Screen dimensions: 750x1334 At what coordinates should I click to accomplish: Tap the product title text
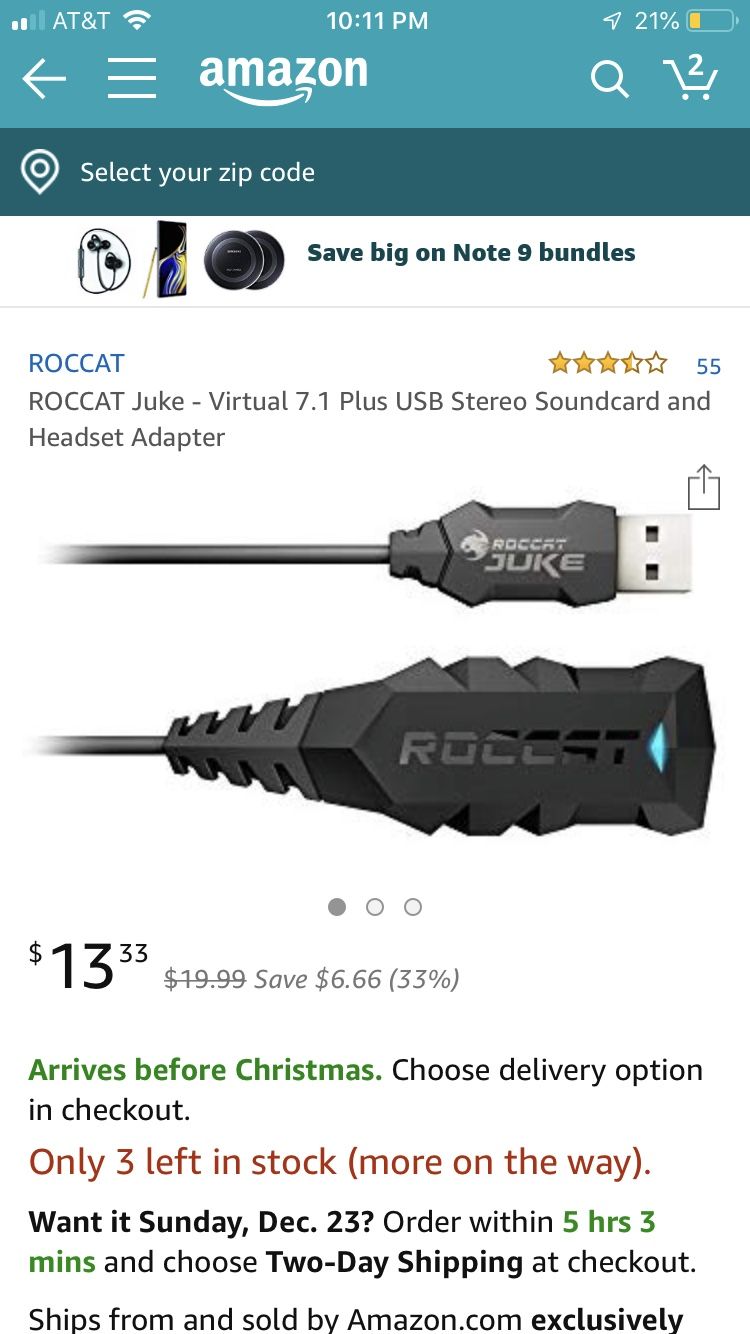370,419
